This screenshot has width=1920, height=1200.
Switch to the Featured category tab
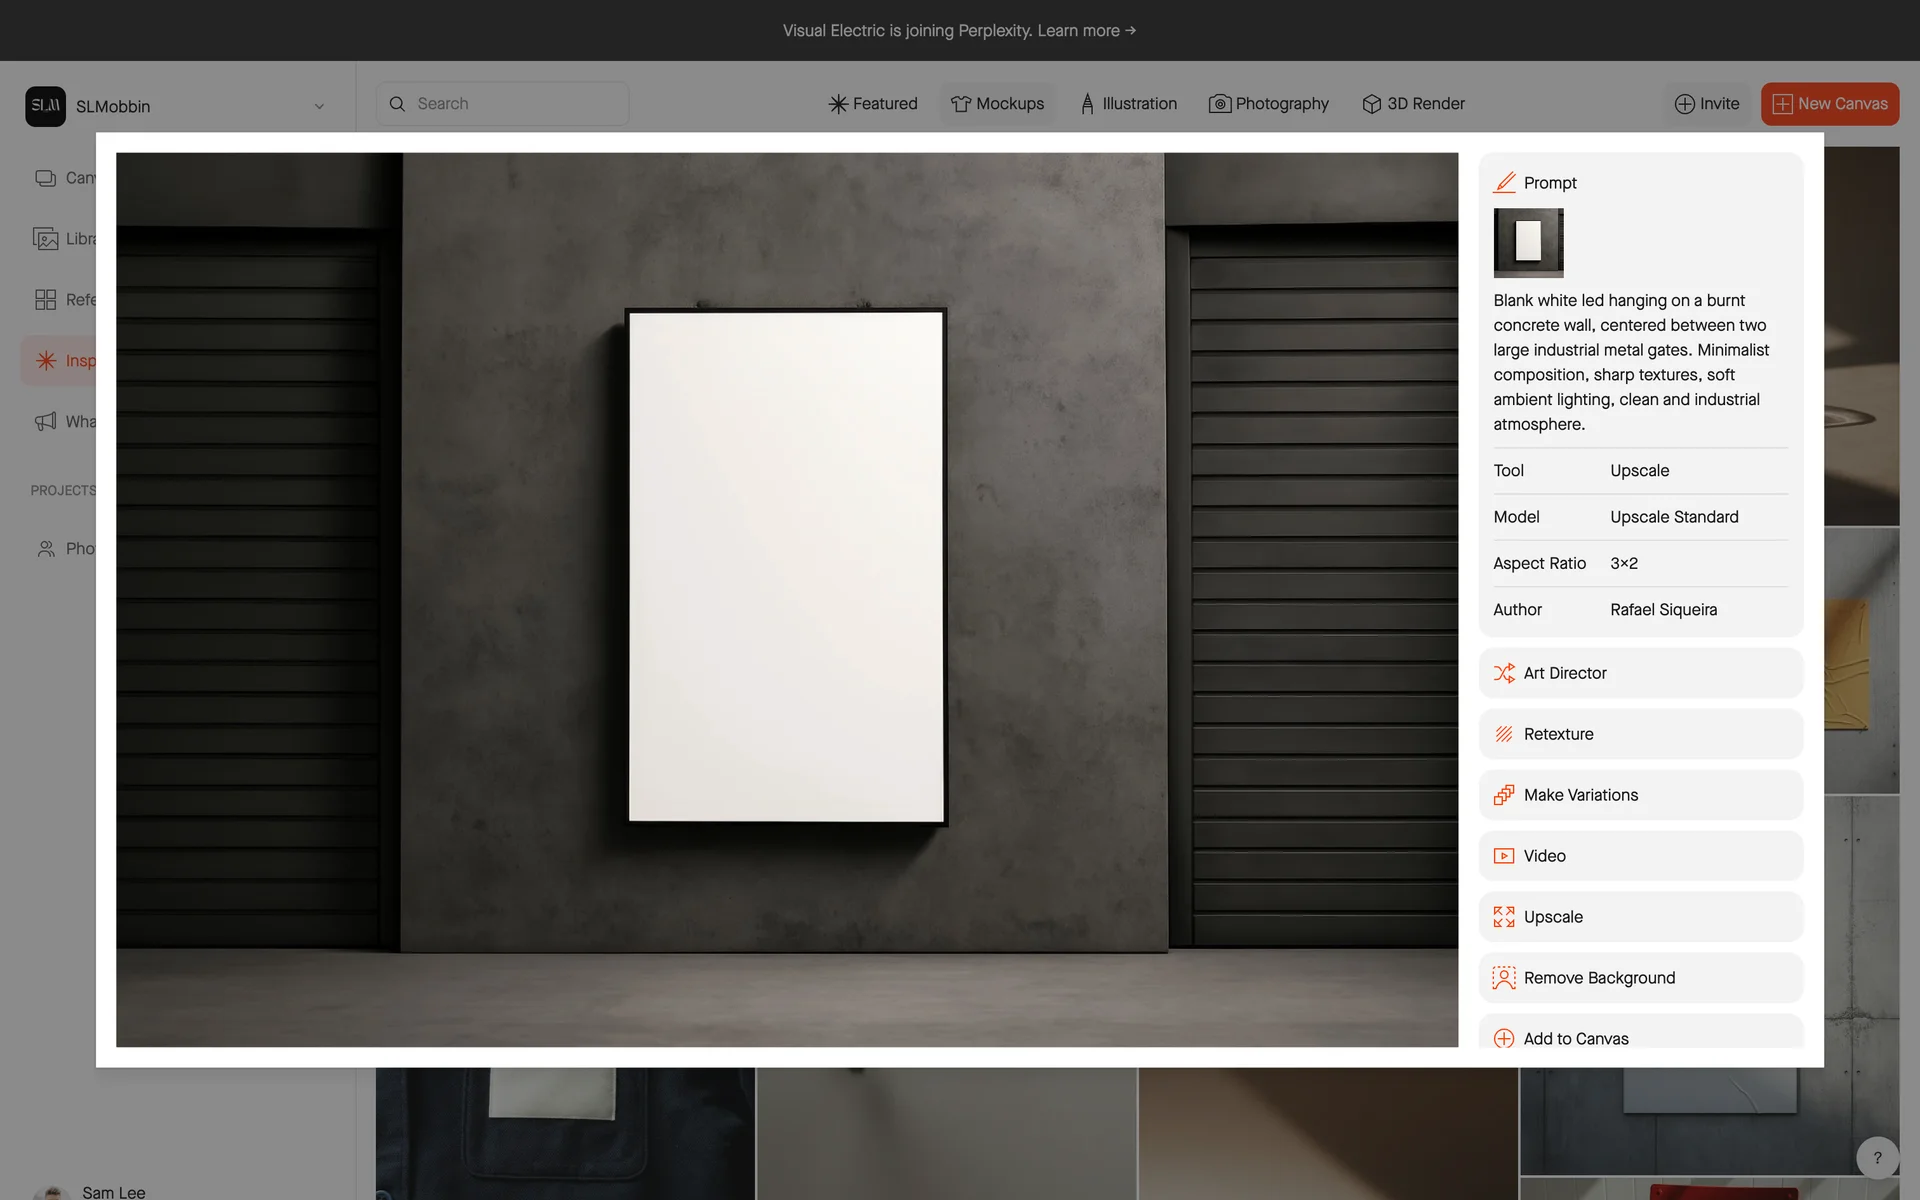point(873,104)
